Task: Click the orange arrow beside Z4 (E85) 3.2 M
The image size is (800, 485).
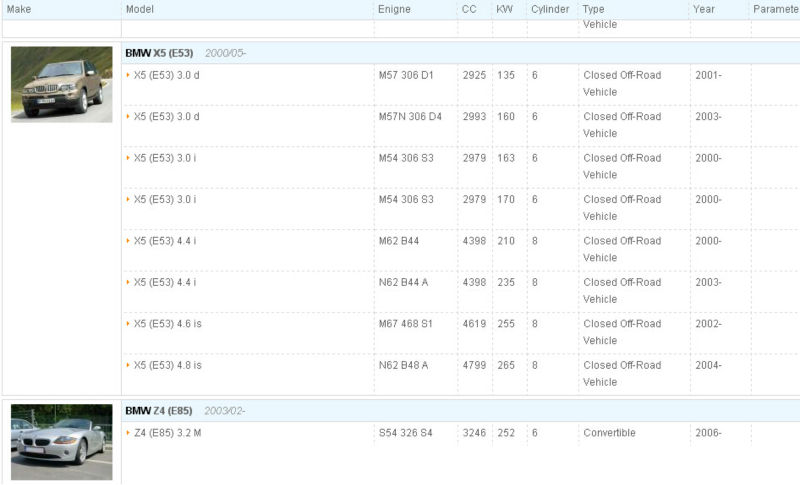Action: click(x=128, y=432)
